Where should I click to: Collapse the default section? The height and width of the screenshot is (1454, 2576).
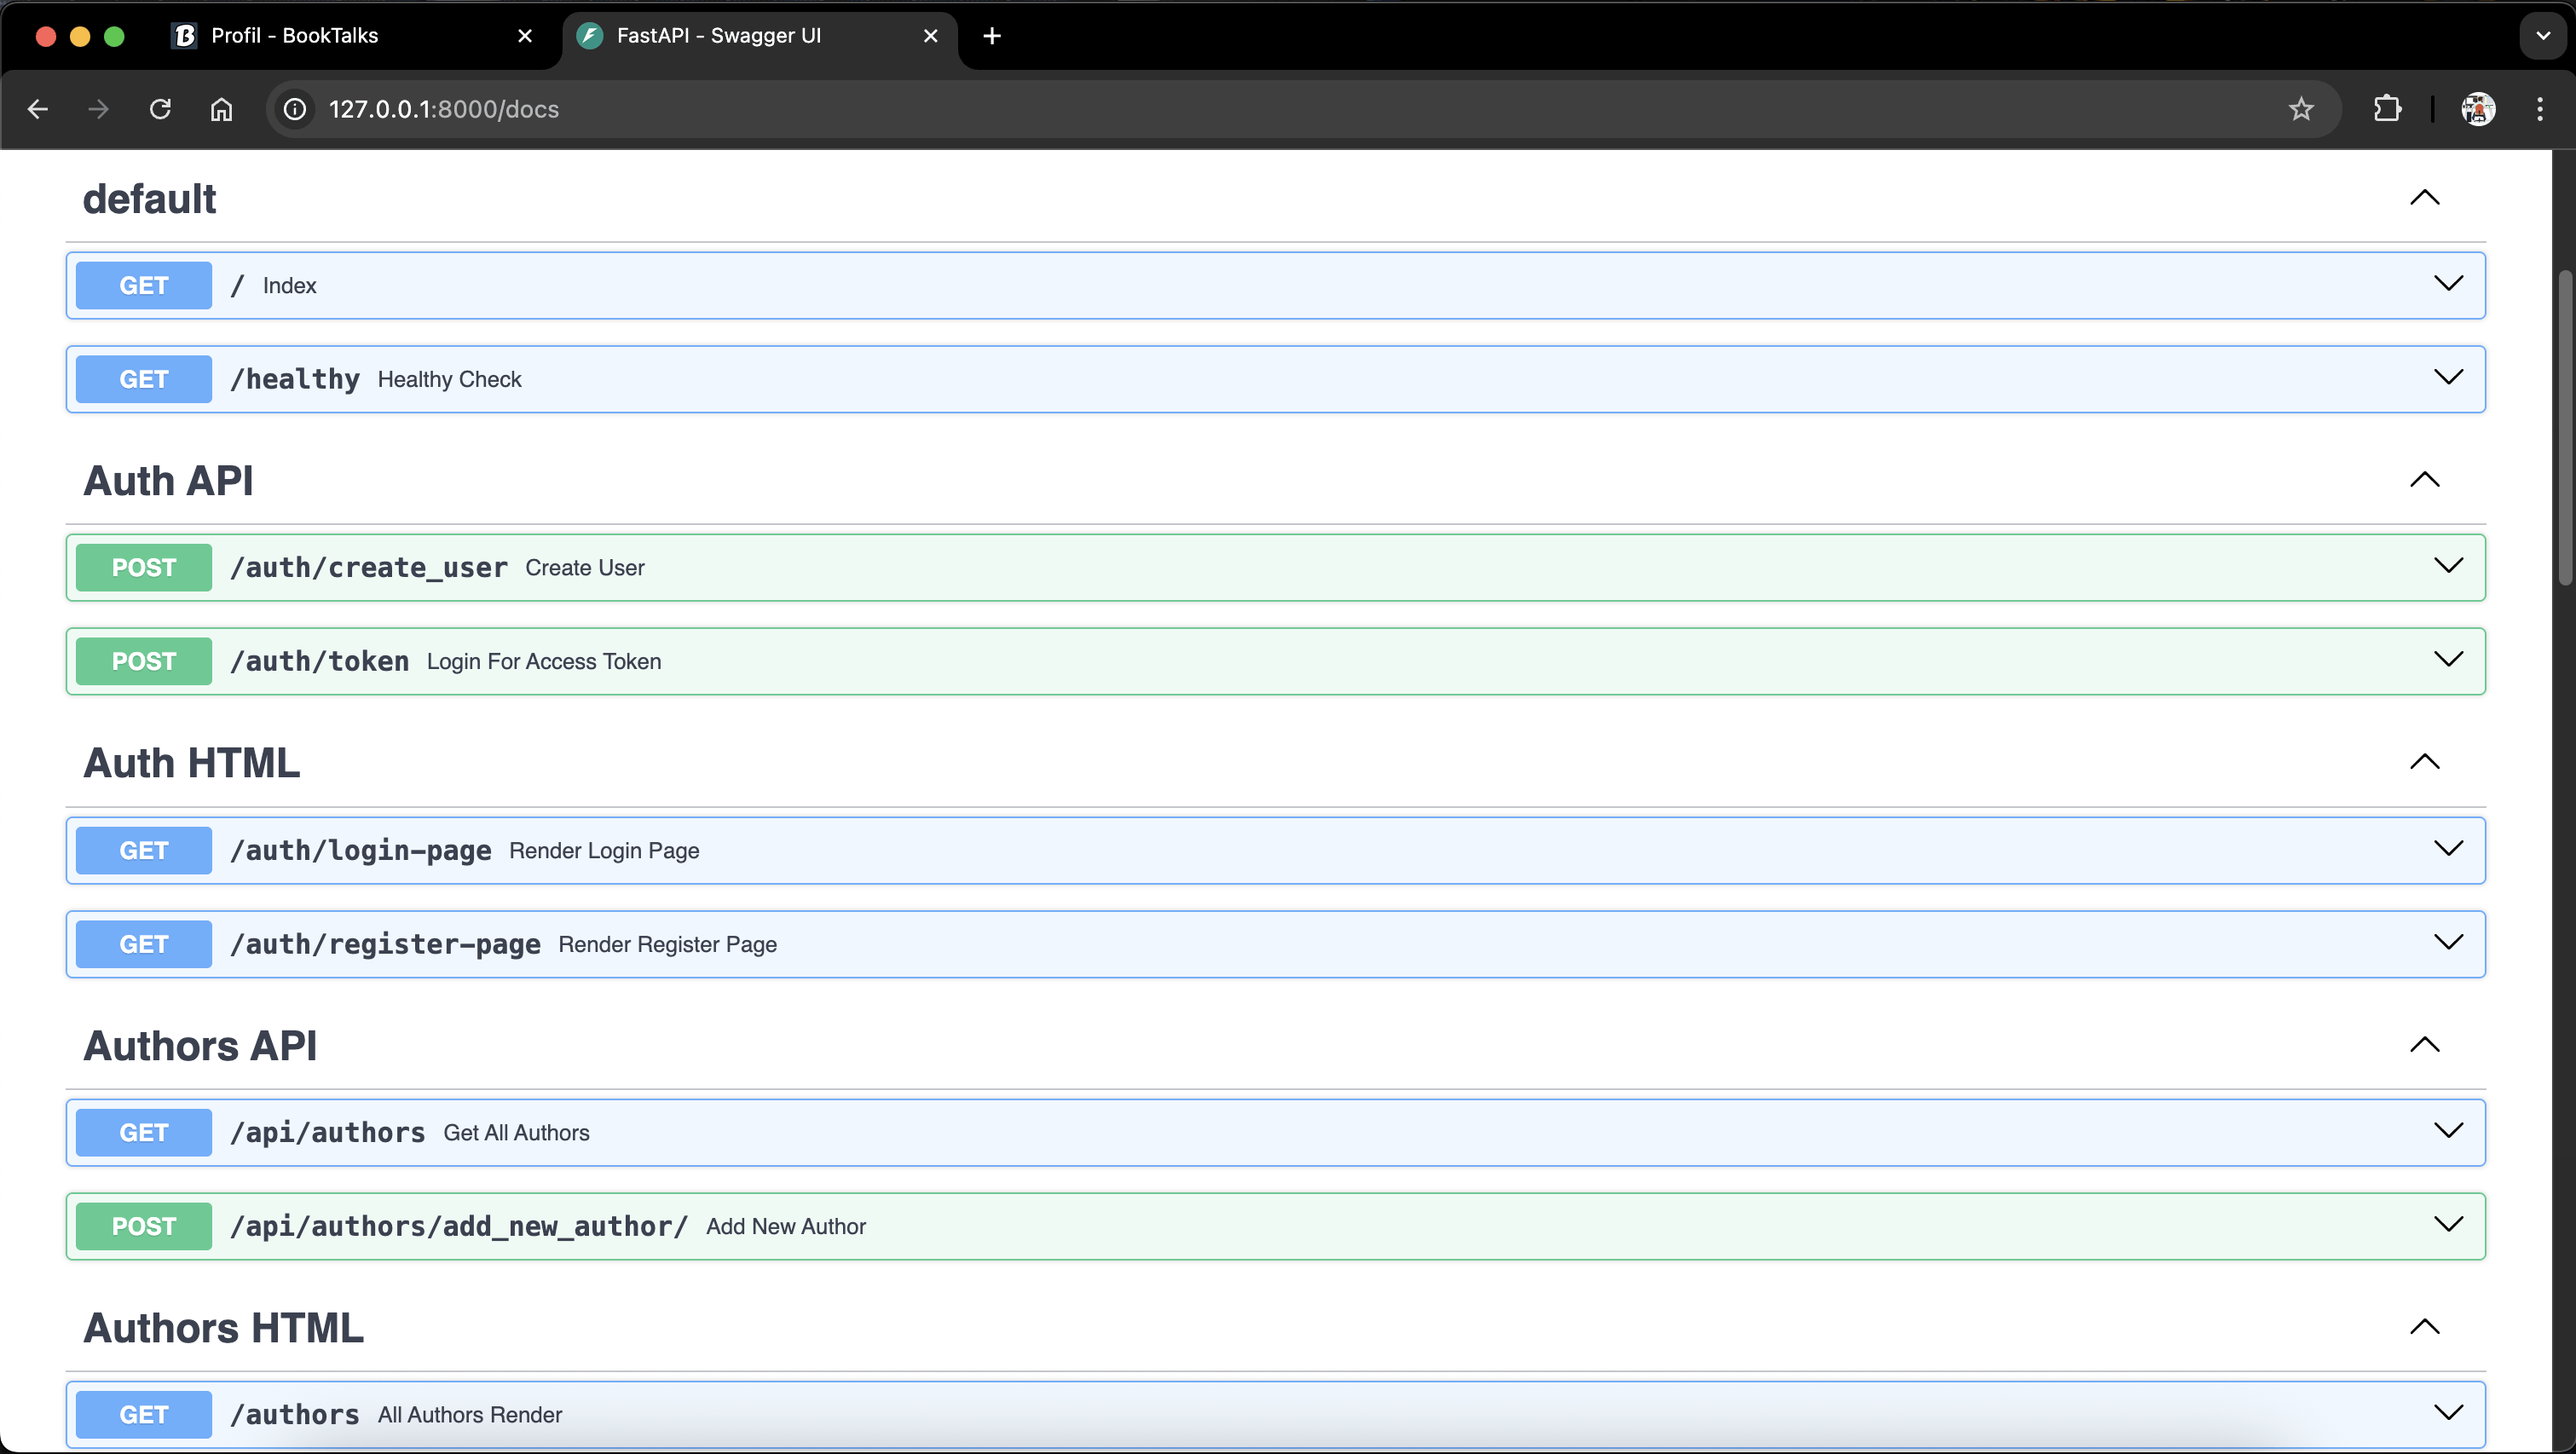click(x=2424, y=198)
